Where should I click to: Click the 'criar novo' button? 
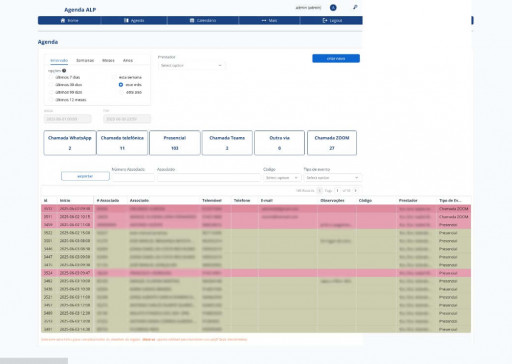pos(336,59)
